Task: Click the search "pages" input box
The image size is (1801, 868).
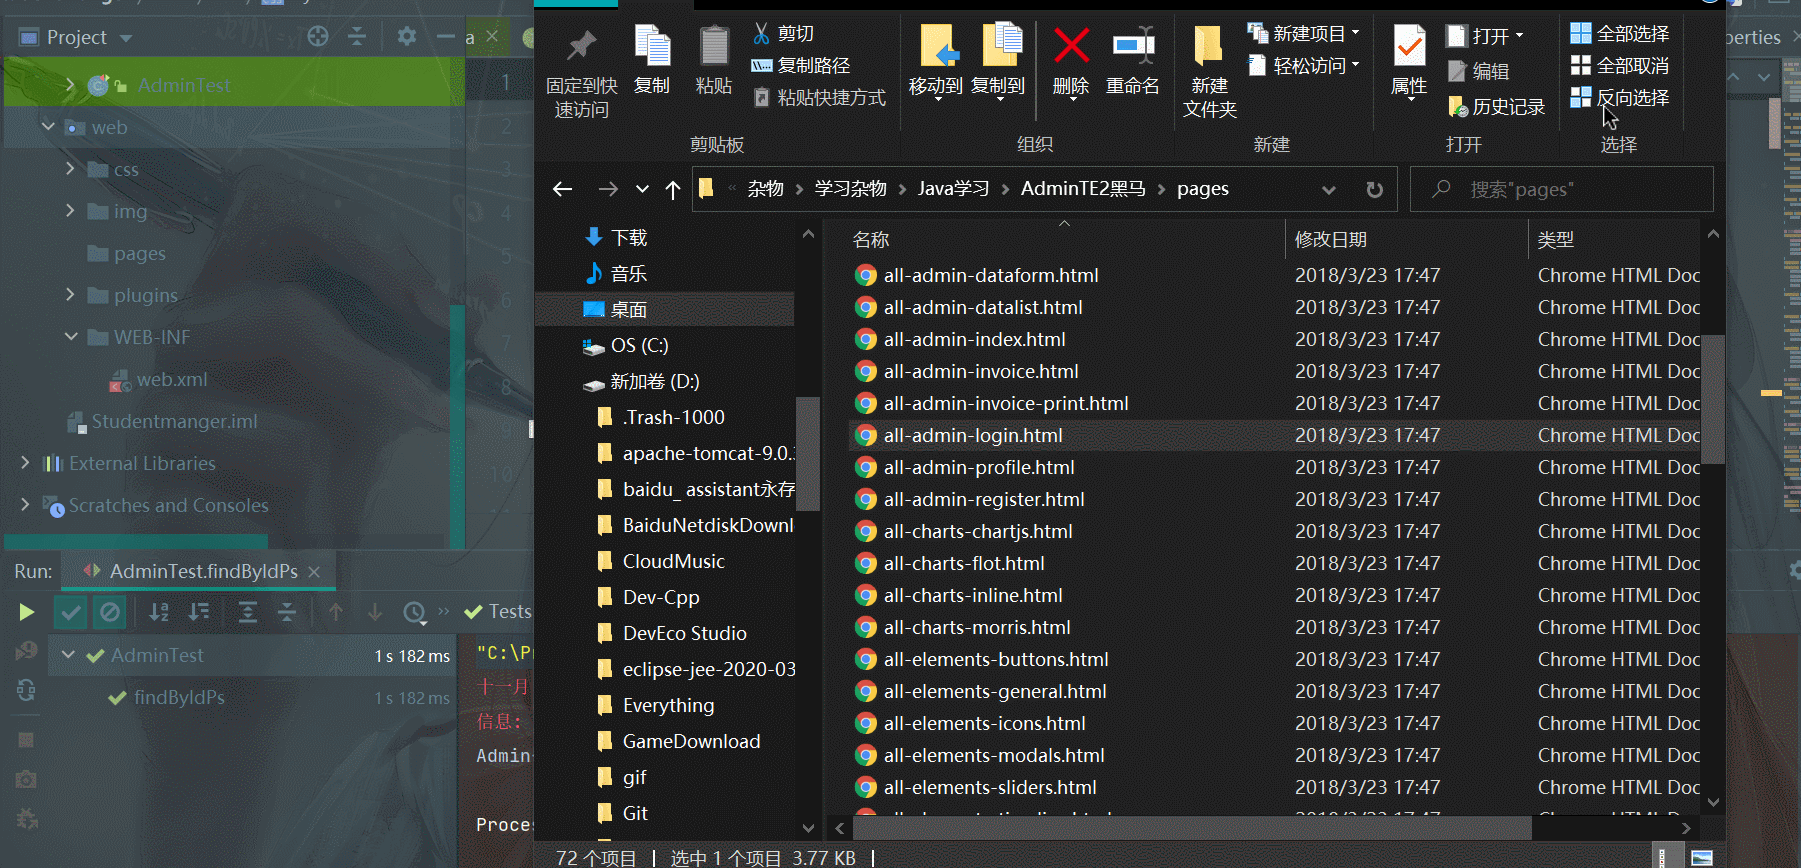Action: (x=1561, y=189)
